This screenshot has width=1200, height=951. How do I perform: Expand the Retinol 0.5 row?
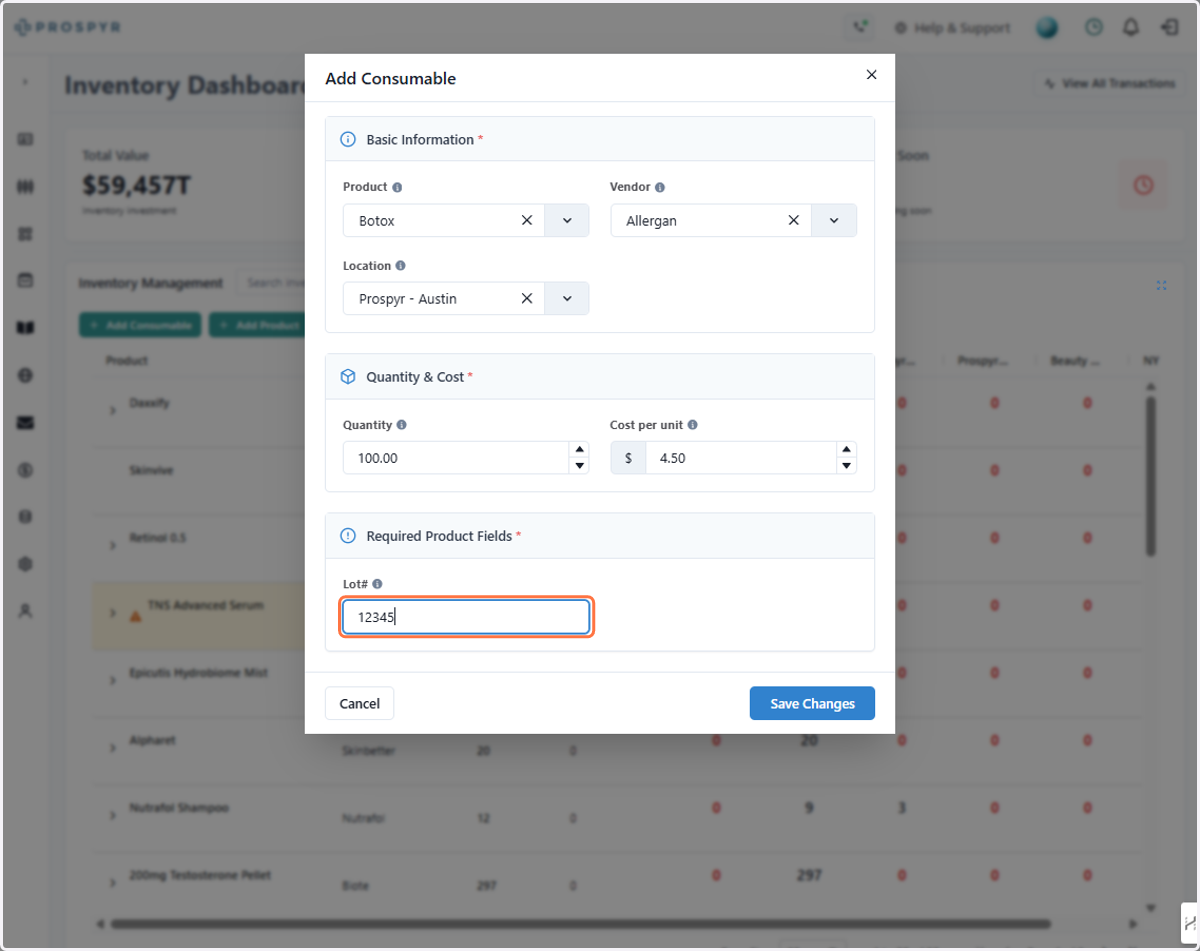pos(112,544)
